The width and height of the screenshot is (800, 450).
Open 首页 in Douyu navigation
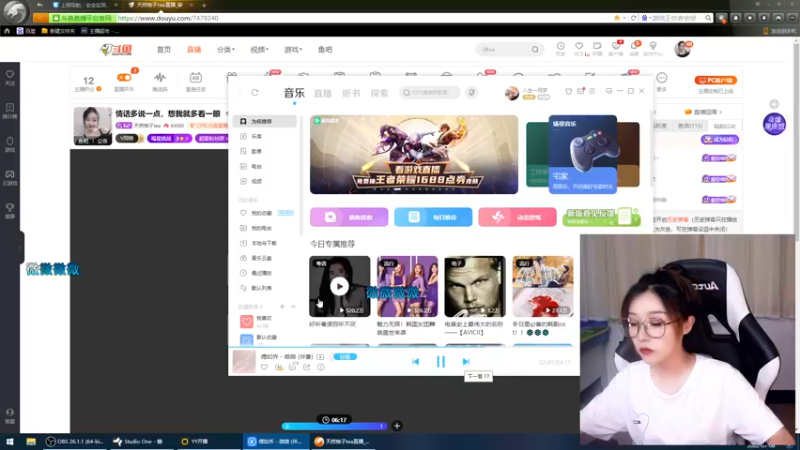coord(164,49)
